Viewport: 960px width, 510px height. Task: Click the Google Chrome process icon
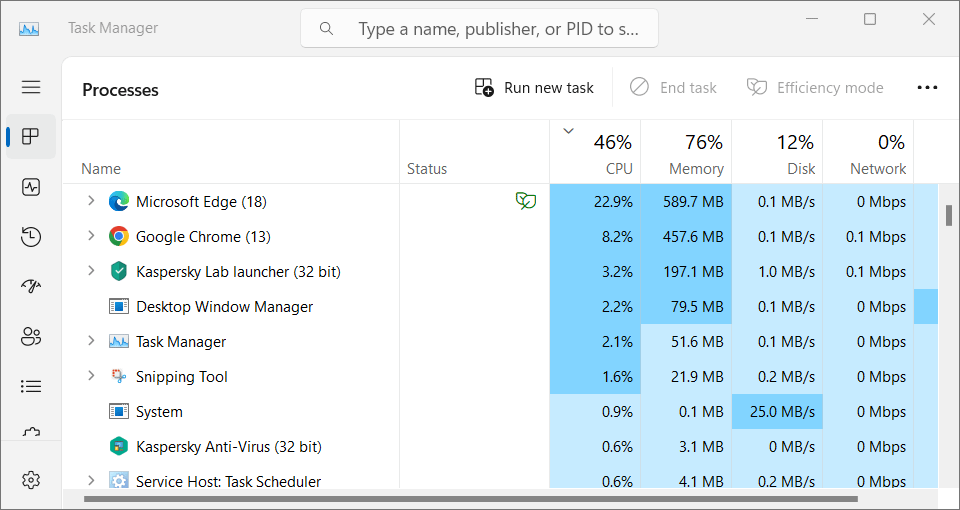[x=119, y=237]
